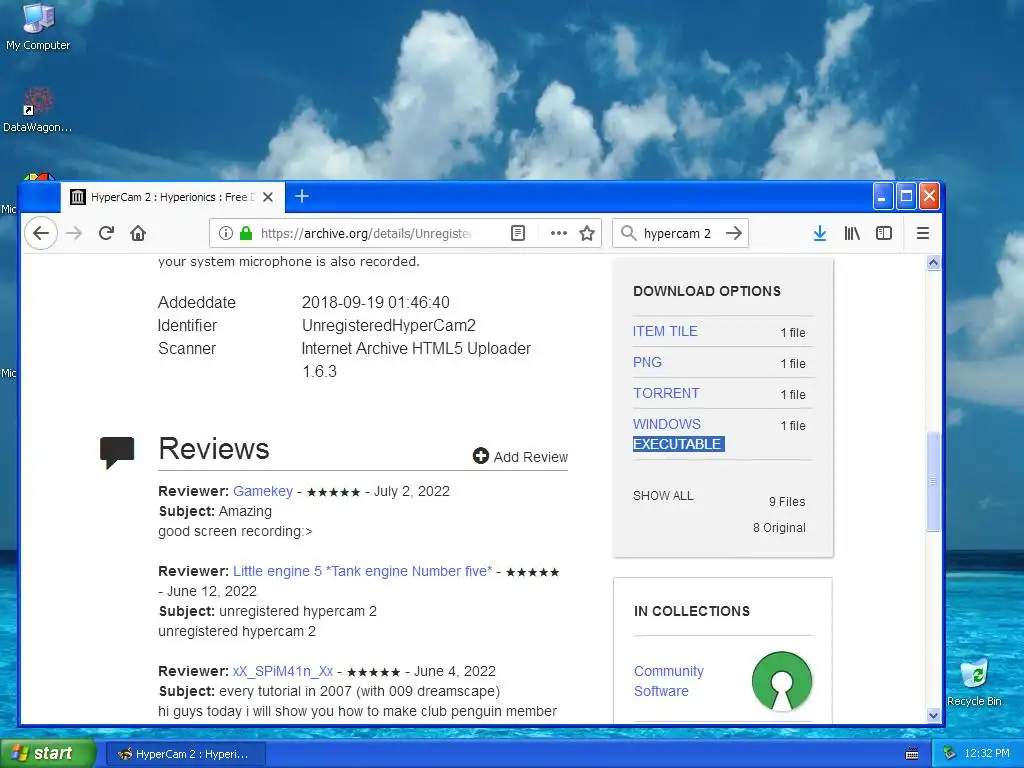Click the Reviews speech bubble icon
The height and width of the screenshot is (768, 1024).
pyautogui.click(x=117, y=452)
